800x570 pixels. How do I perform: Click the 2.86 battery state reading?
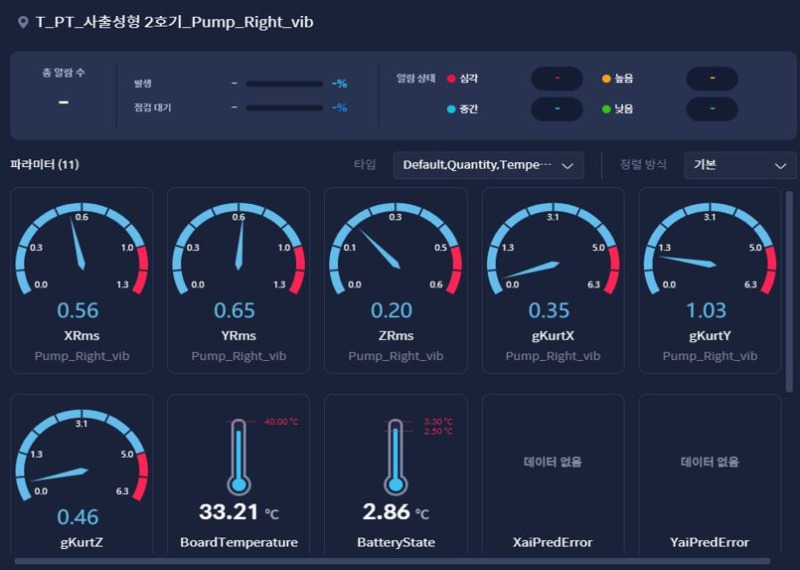(386, 512)
